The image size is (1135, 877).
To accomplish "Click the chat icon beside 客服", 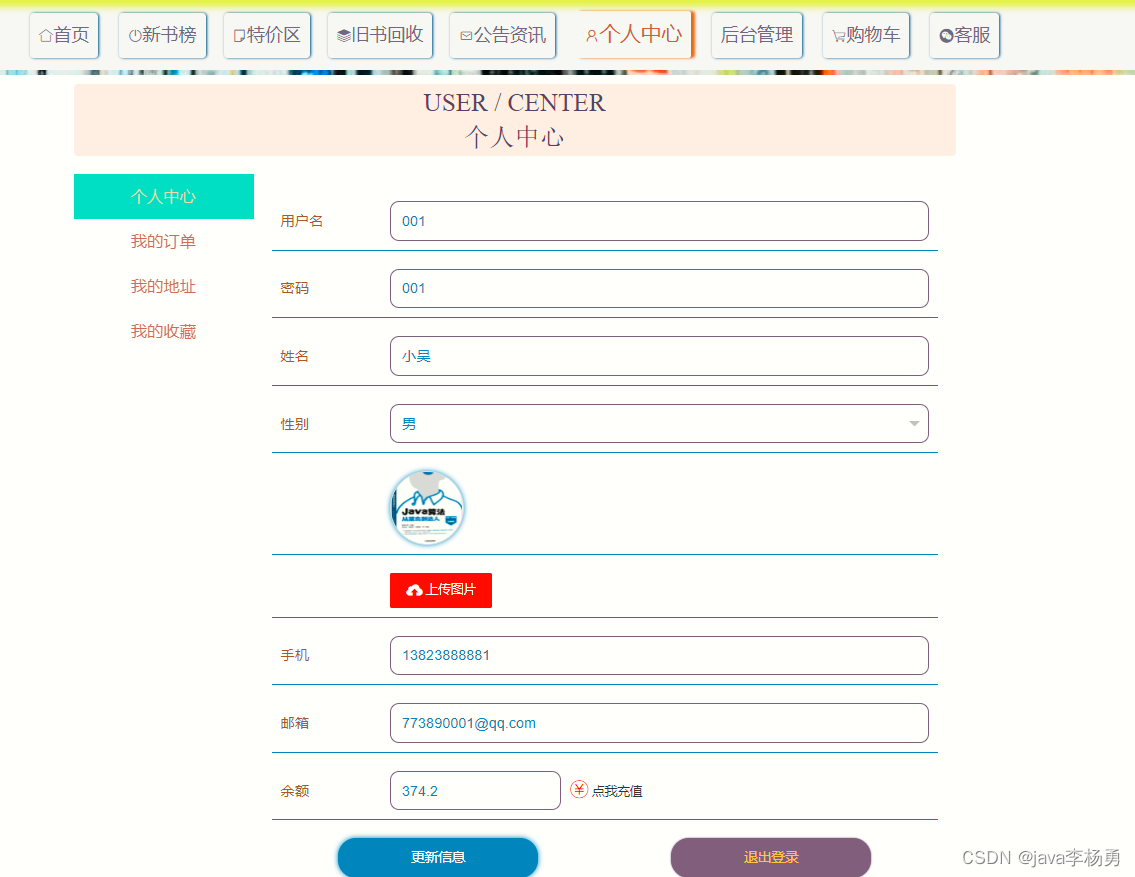I will point(946,36).
